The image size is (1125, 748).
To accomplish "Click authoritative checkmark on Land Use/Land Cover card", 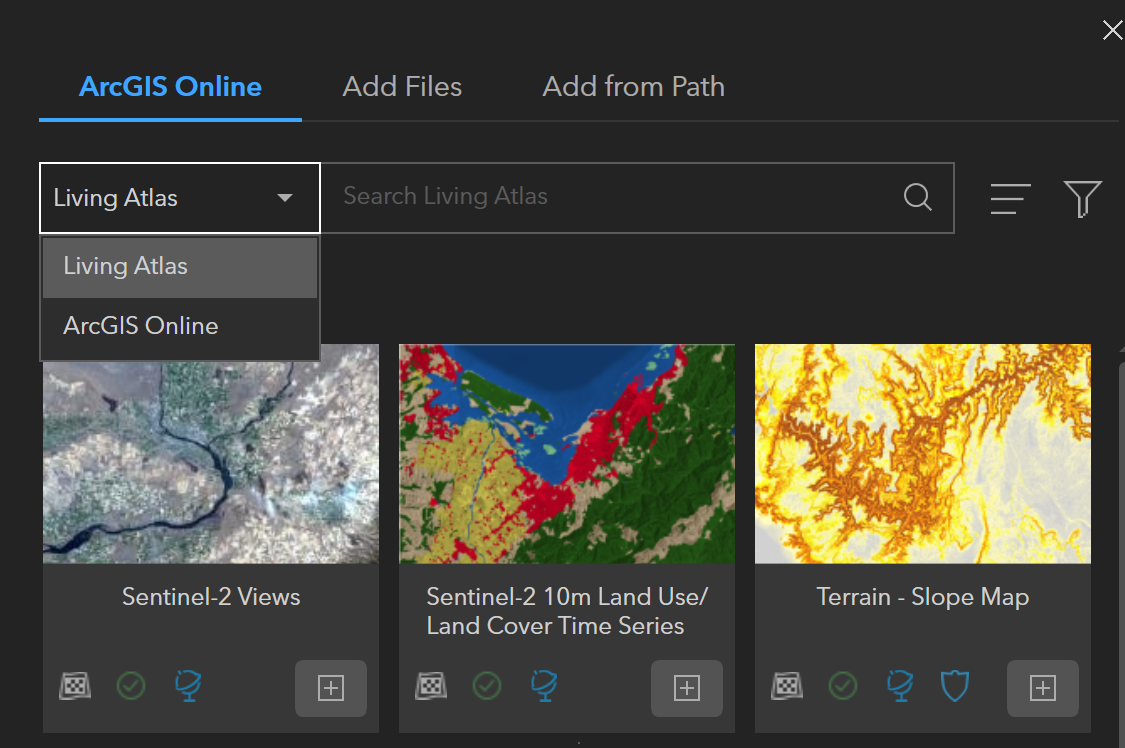I will click(486, 686).
